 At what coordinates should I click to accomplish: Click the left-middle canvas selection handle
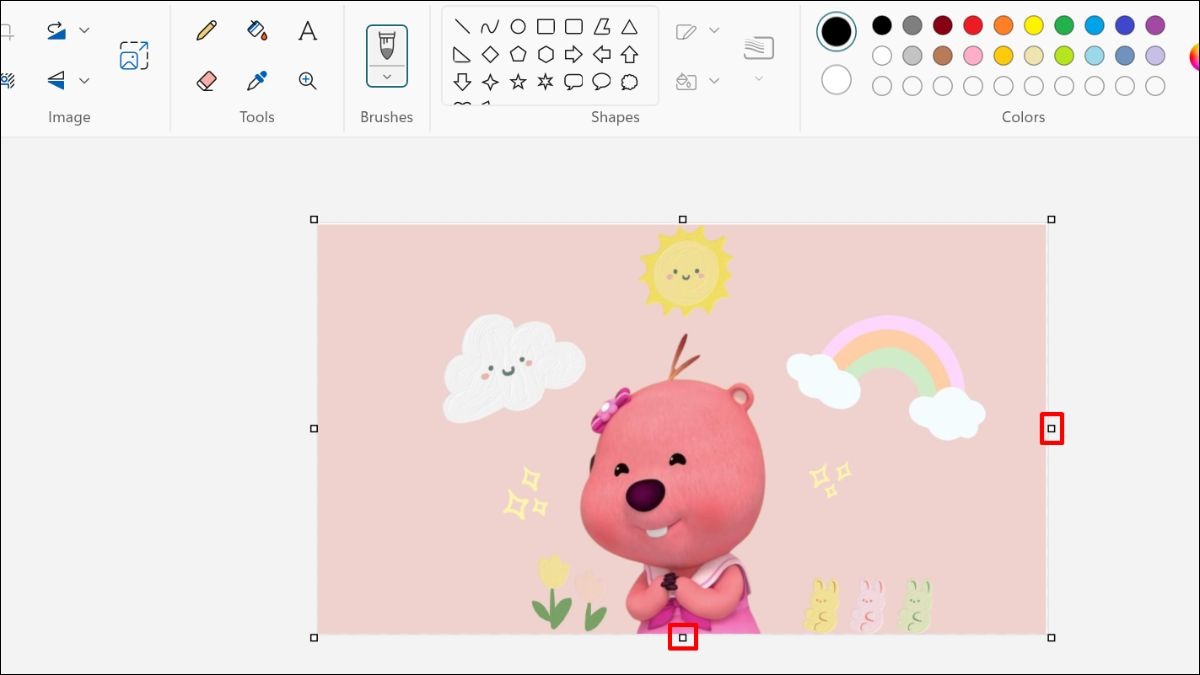pos(314,428)
